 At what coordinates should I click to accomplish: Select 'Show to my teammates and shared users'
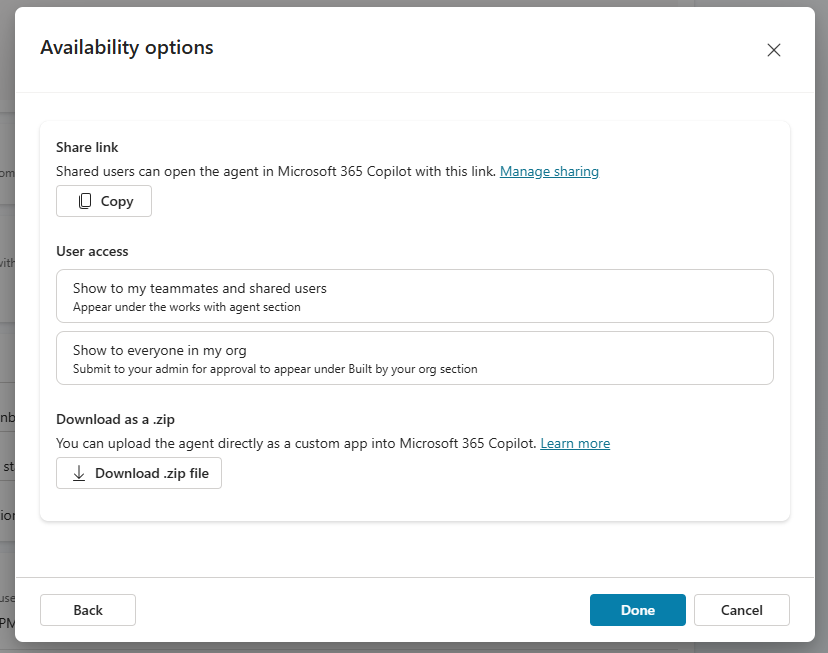[x=414, y=295]
